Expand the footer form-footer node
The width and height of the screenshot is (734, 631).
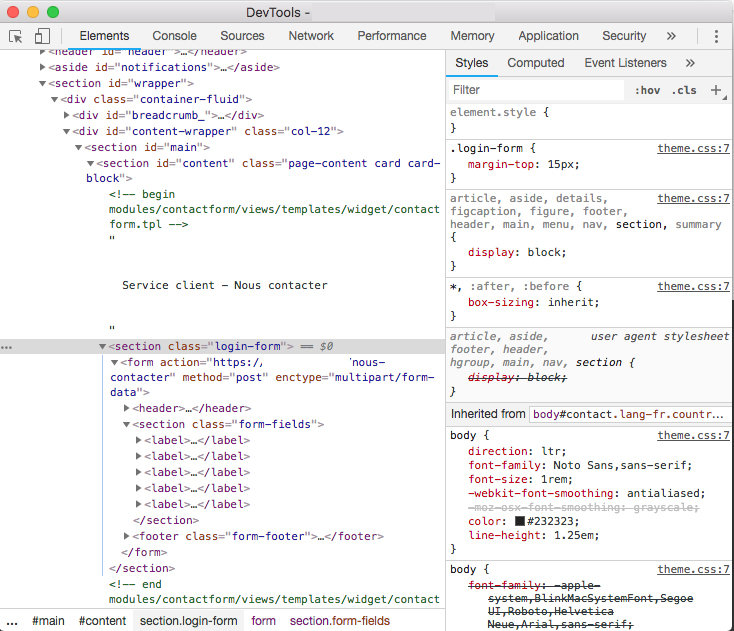pos(127,536)
